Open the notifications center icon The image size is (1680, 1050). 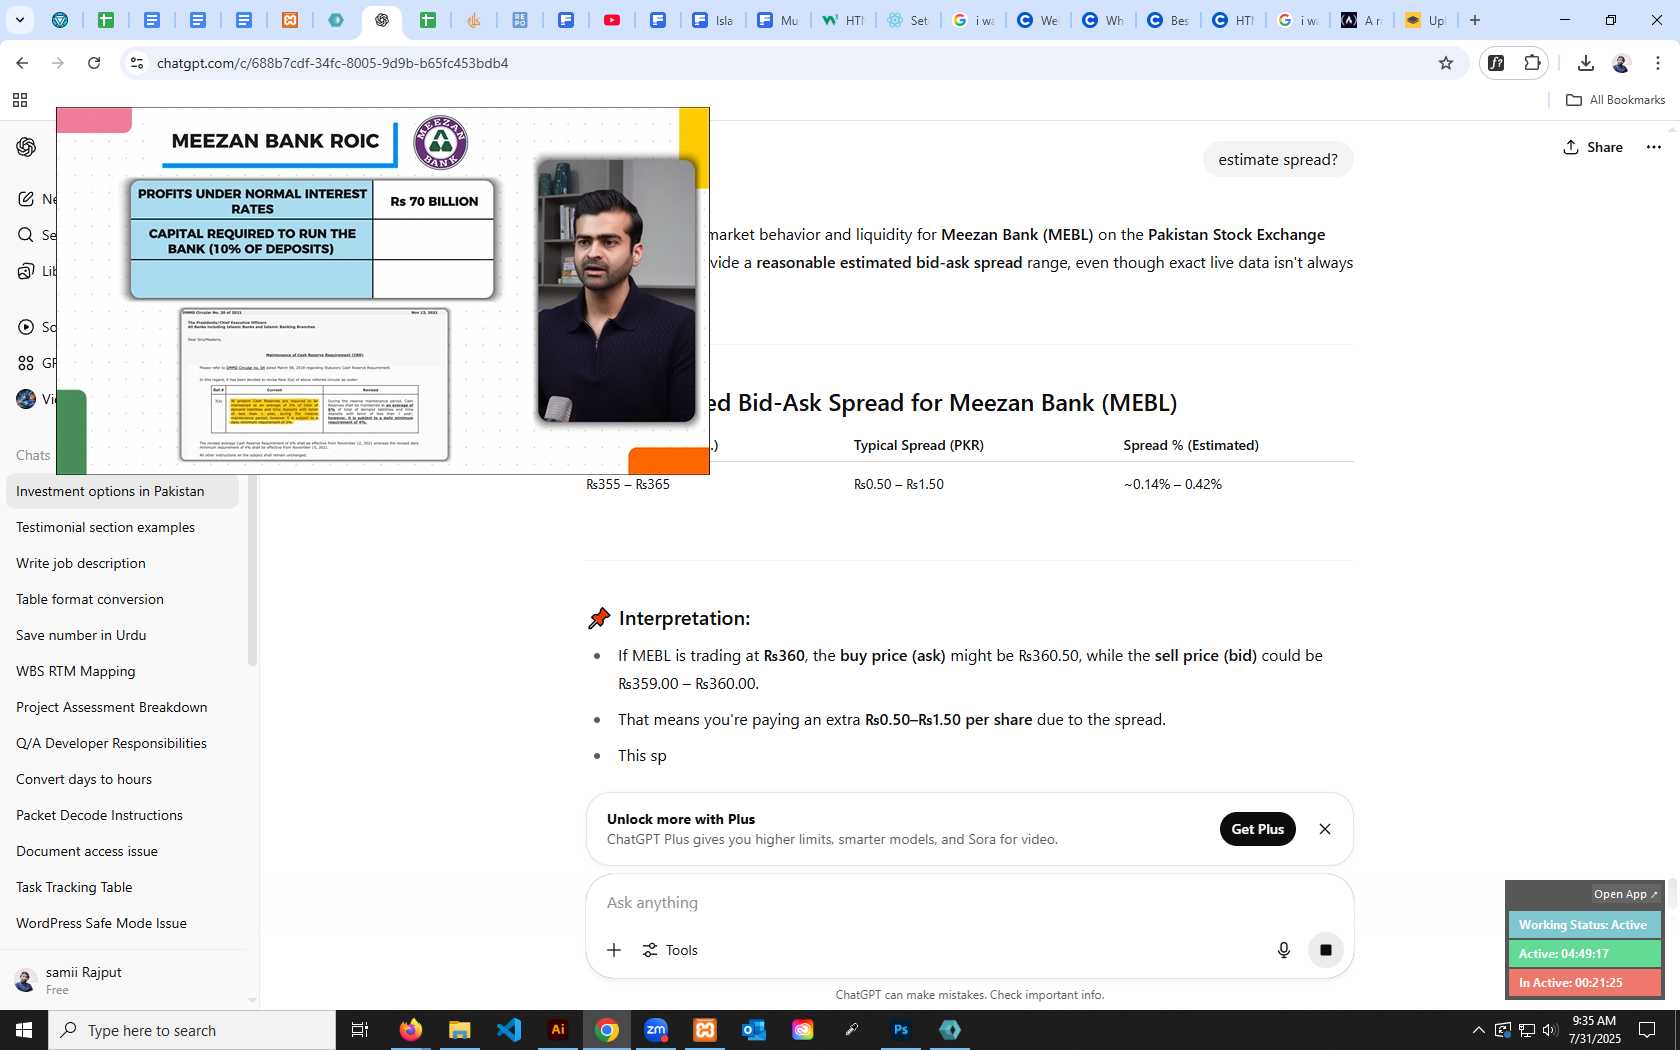1647,1030
